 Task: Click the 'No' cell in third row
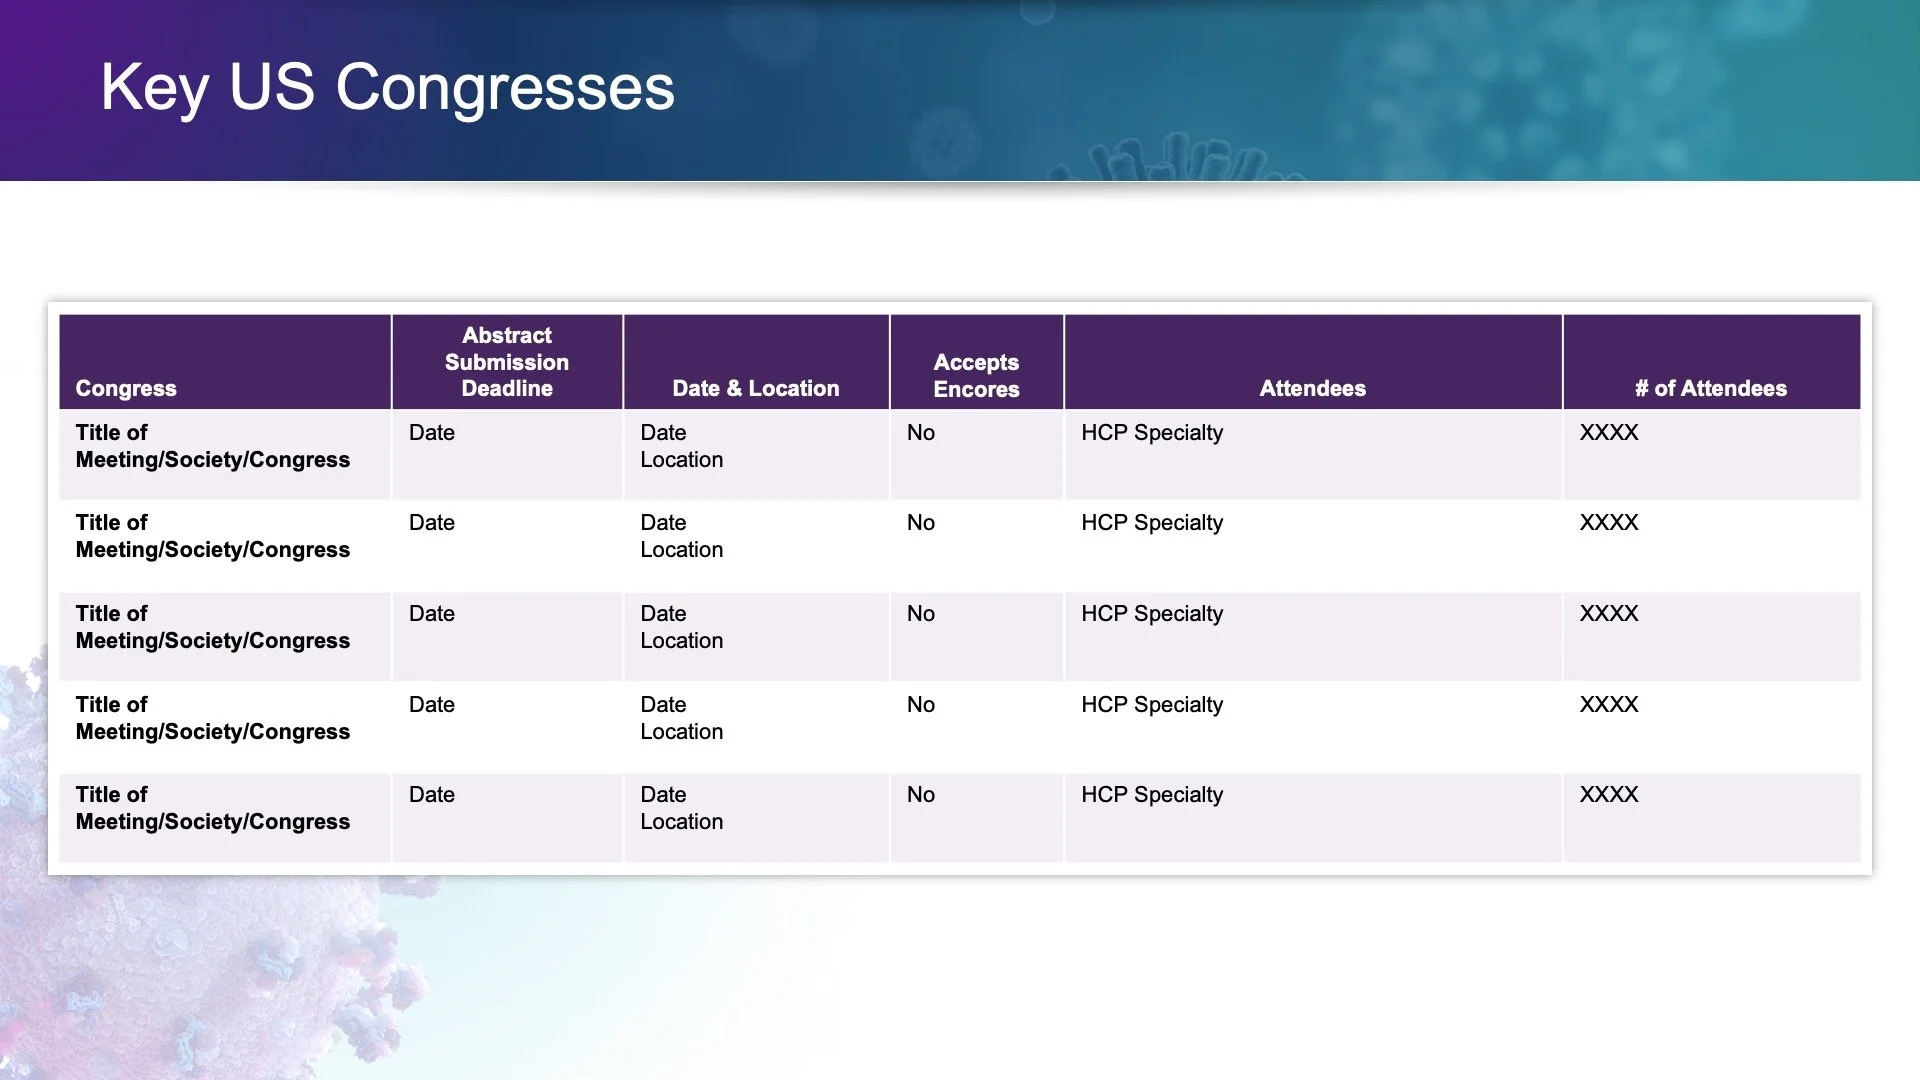921,614
